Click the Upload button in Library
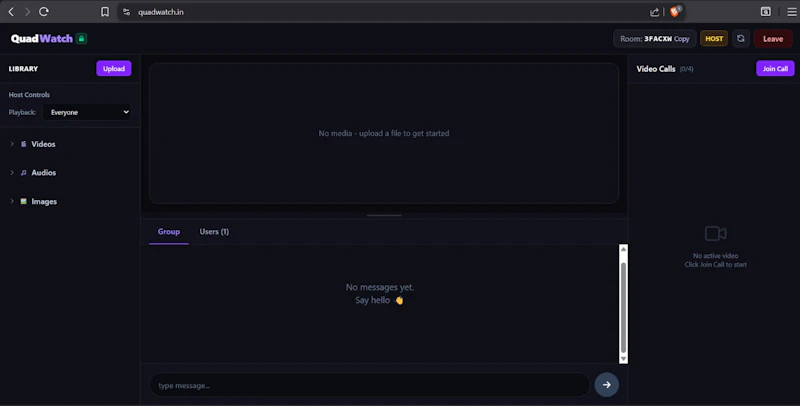Image resolution: width=800 pixels, height=406 pixels. pos(114,68)
